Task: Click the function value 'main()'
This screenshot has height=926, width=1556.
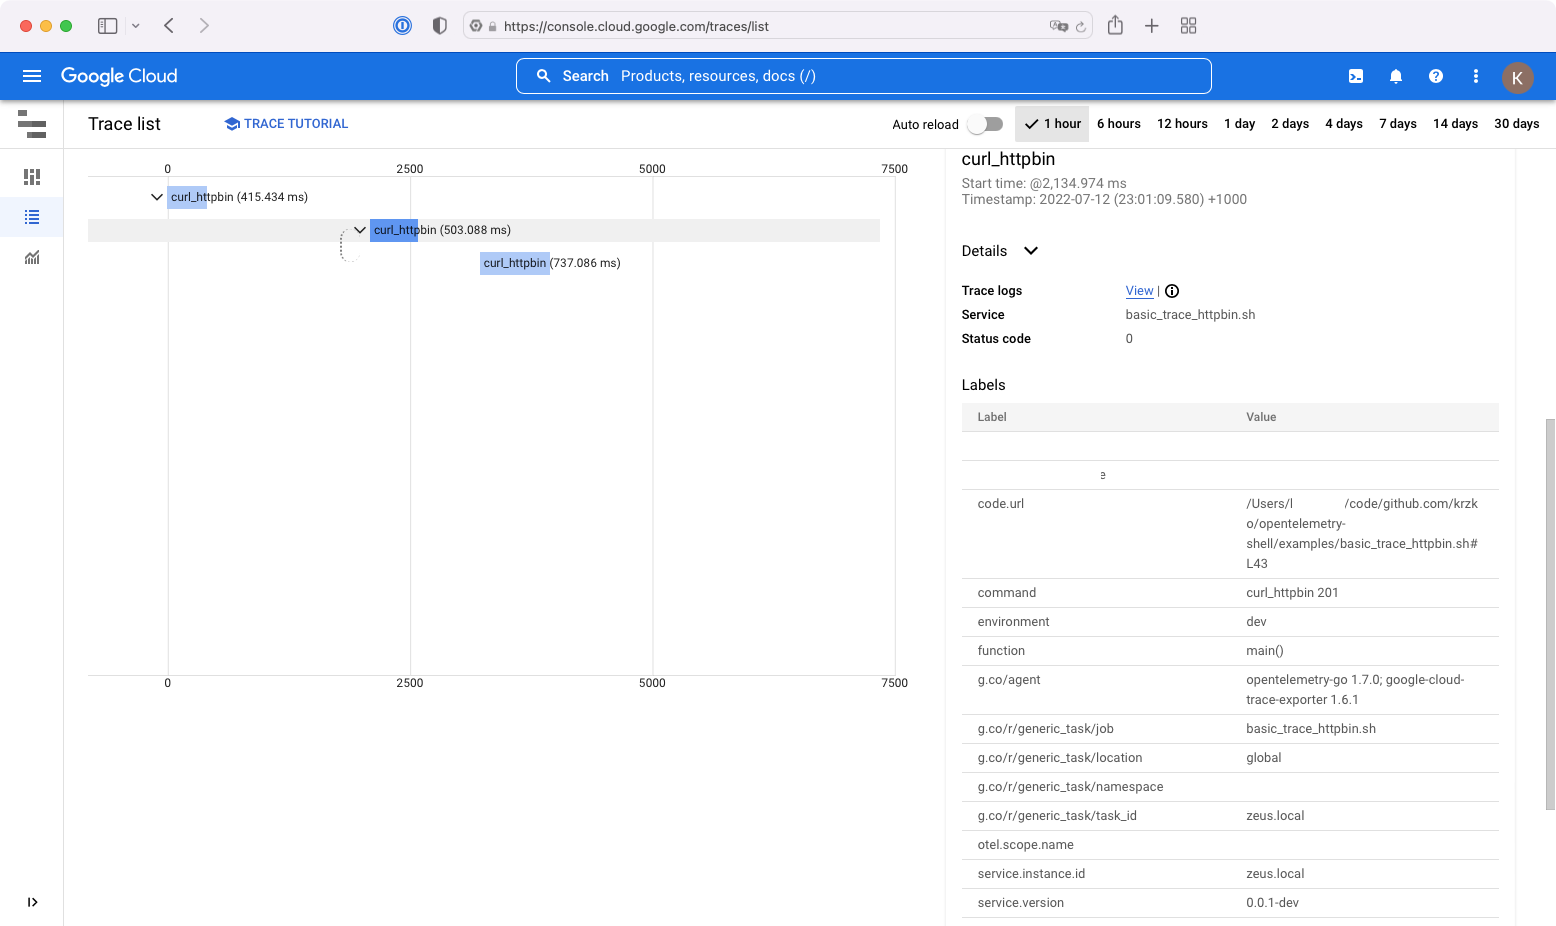Action: (1264, 651)
